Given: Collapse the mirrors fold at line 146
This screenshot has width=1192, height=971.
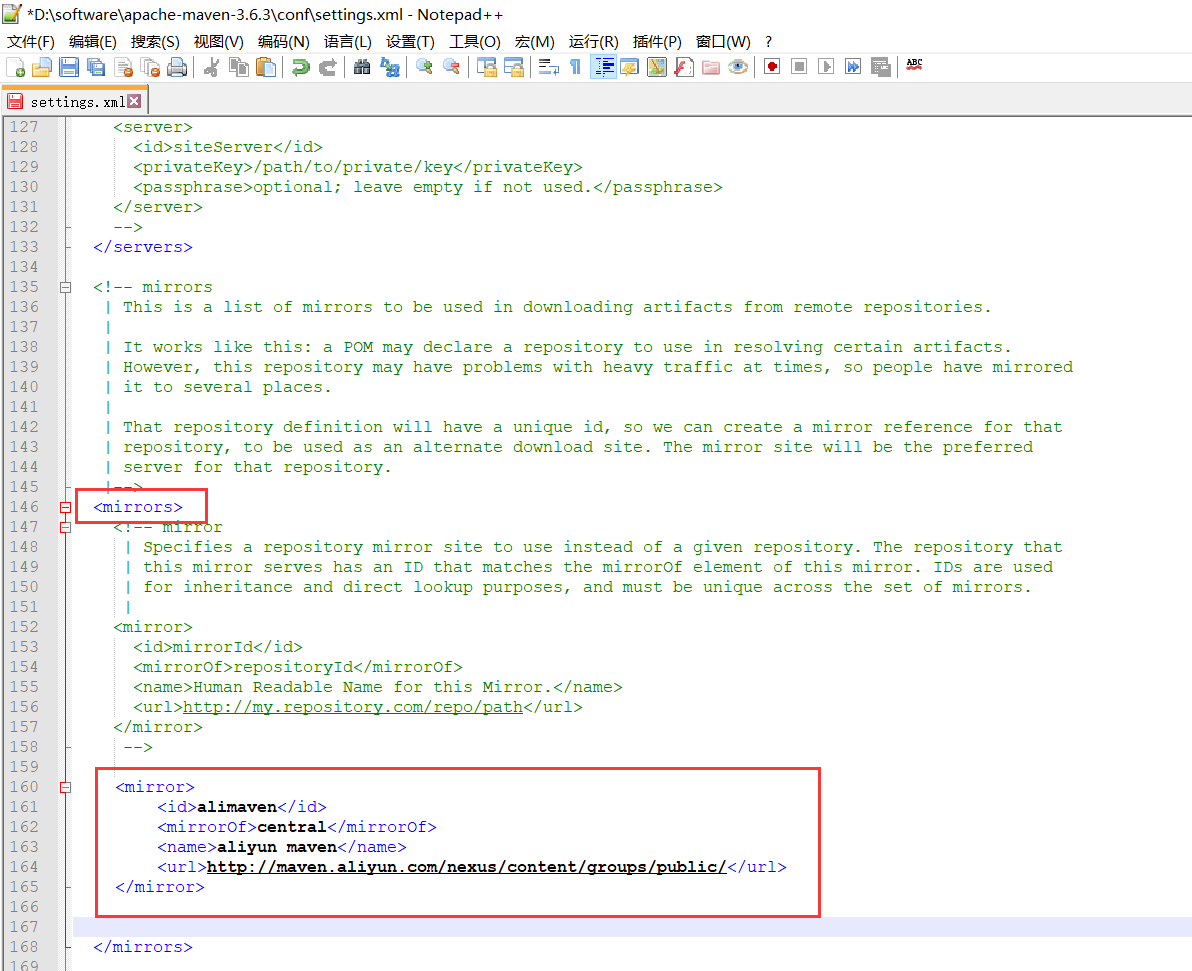Looking at the screenshot, I should [65, 507].
